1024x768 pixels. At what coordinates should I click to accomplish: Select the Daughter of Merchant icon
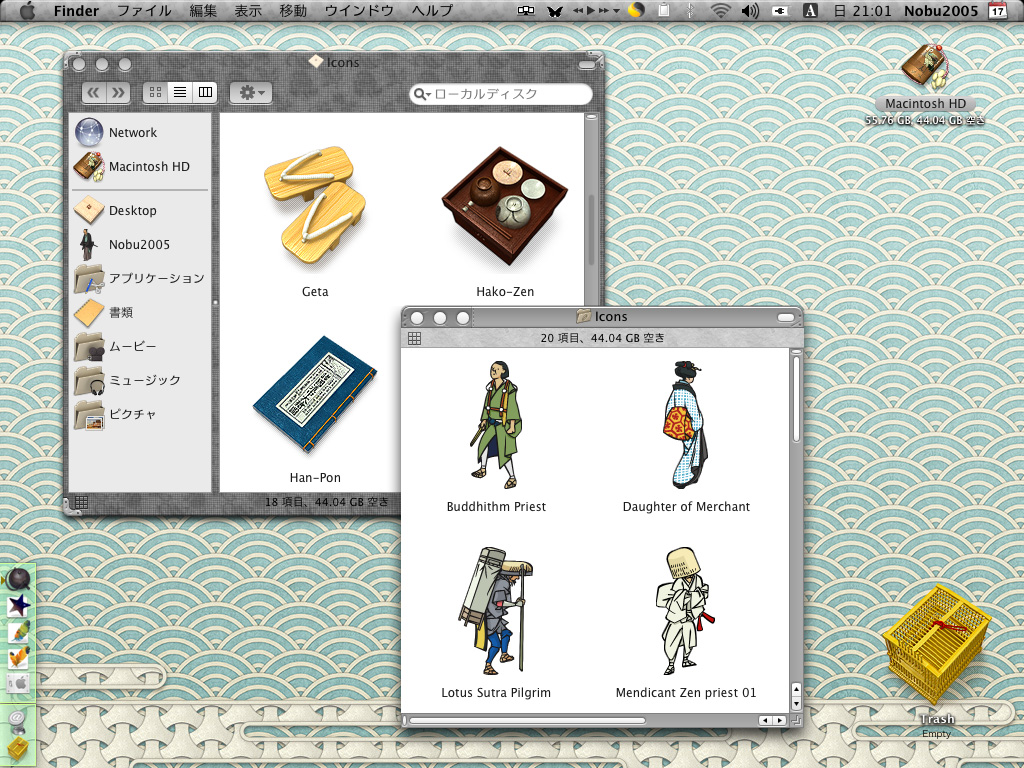click(685, 424)
